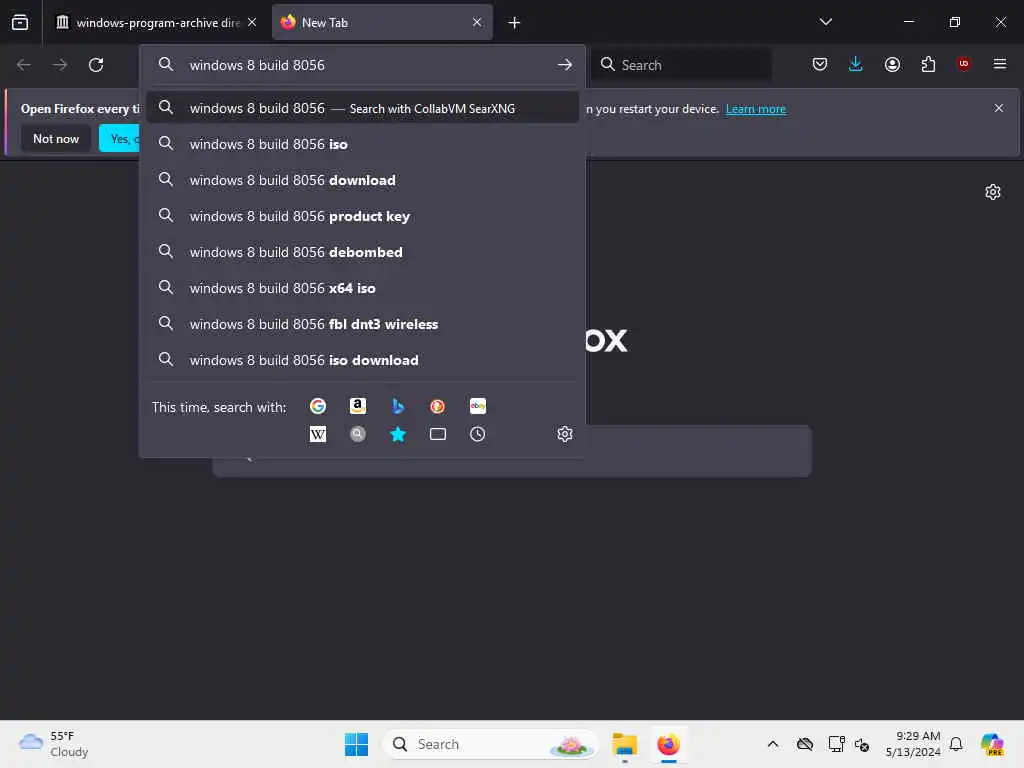Screen dimensions: 1024x768
Task: Launch Copilot preview from taskbar
Action: [x=992, y=744]
